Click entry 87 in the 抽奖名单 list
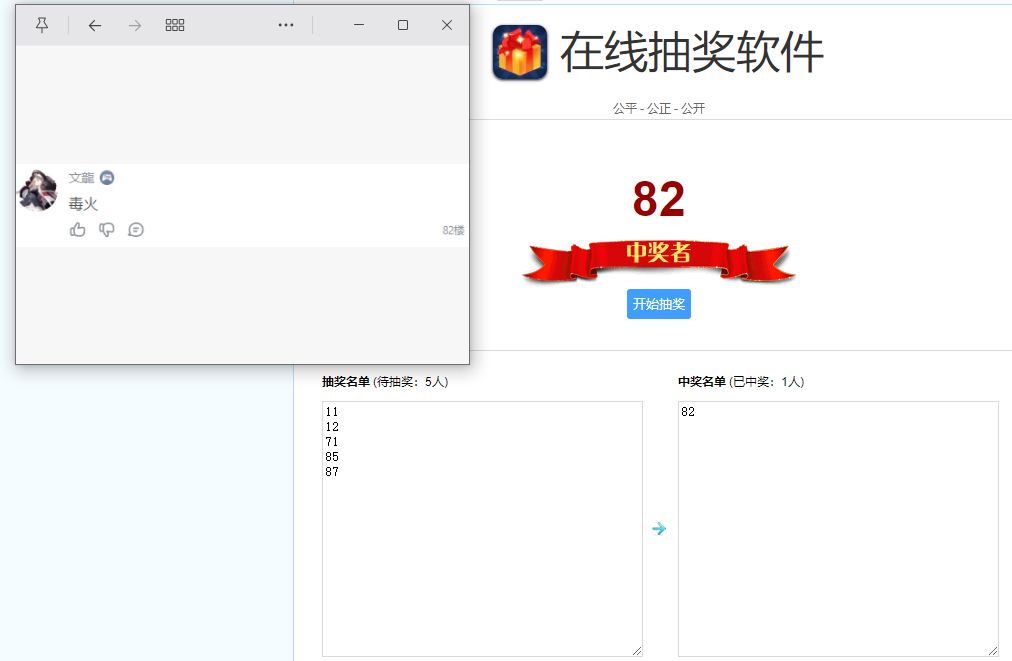This screenshot has height=661, width=1012. 332,472
